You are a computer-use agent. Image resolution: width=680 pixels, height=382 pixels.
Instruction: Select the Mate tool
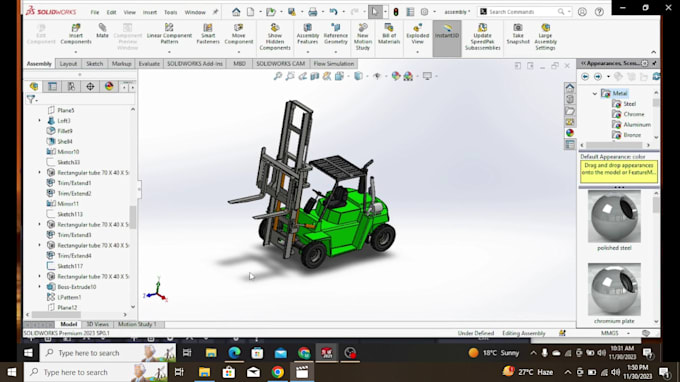pyautogui.click(x=102, y=31)
